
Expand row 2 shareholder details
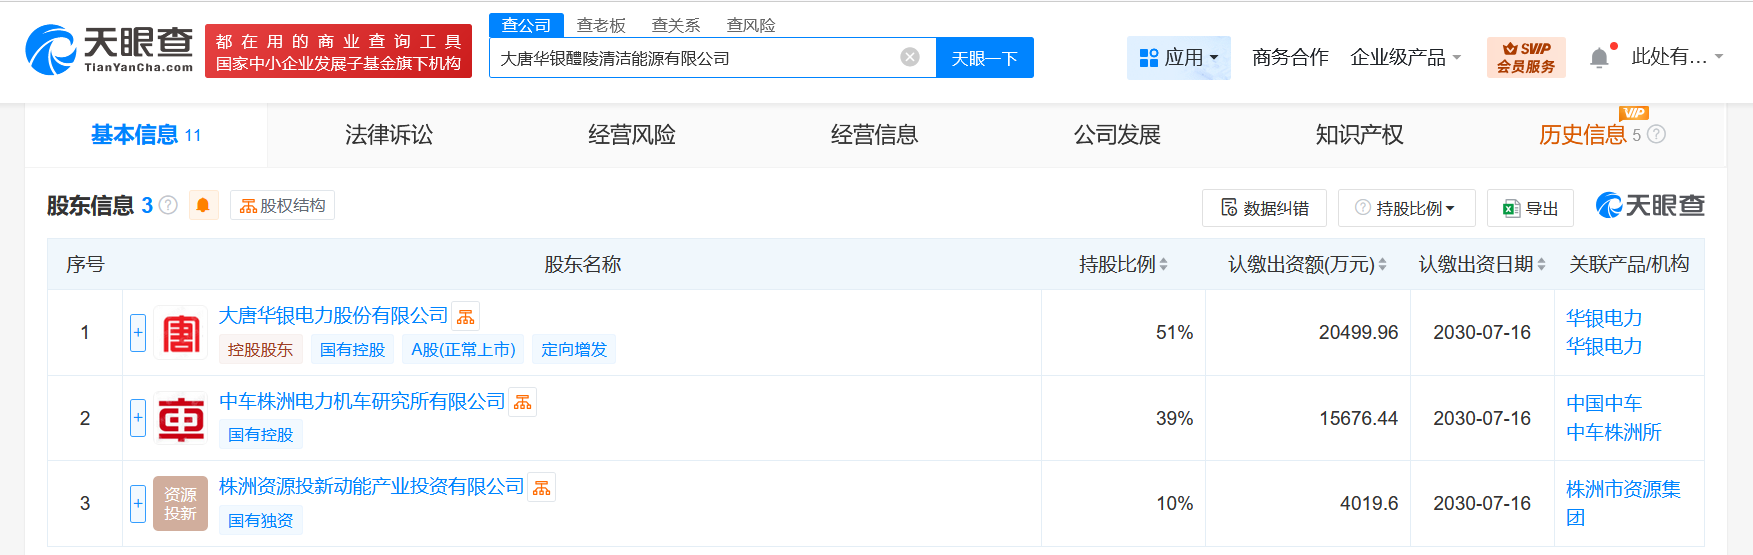coord(138,418)
